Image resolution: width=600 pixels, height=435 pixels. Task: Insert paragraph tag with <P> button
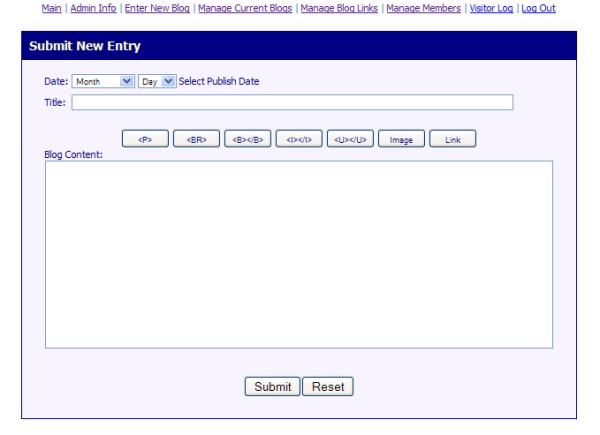[x=145, y=140]
